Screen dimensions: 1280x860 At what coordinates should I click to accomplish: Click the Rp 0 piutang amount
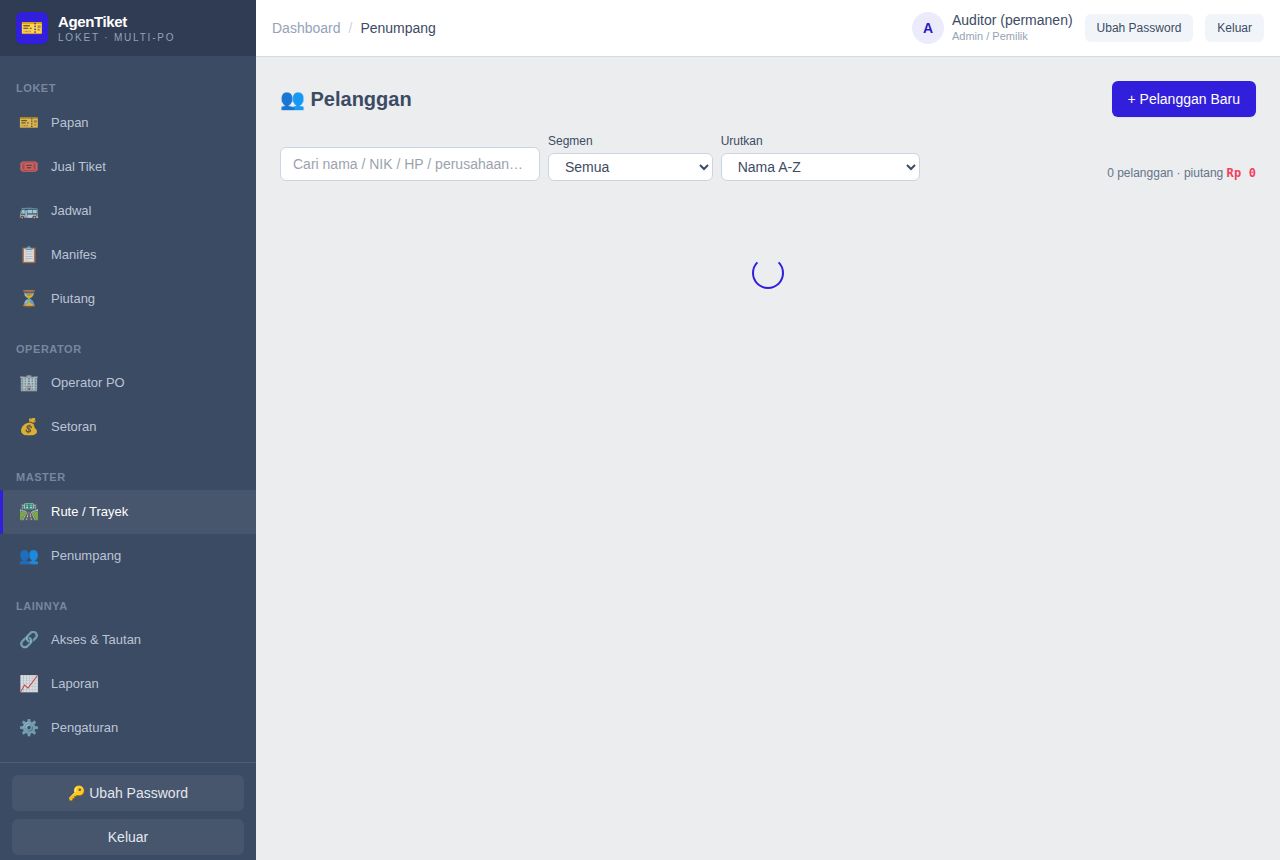point(1241,173)
